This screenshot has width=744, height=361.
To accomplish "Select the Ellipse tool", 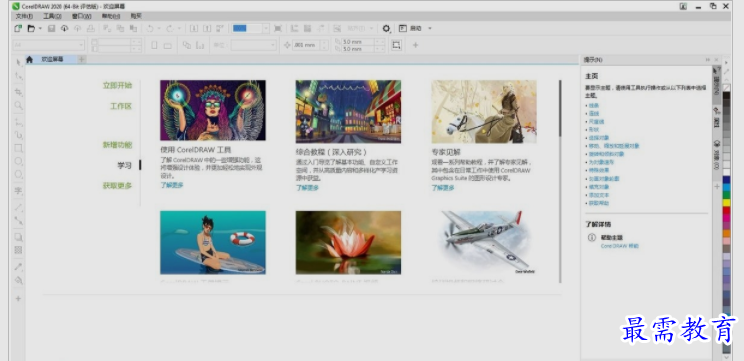I will (19, 161).
